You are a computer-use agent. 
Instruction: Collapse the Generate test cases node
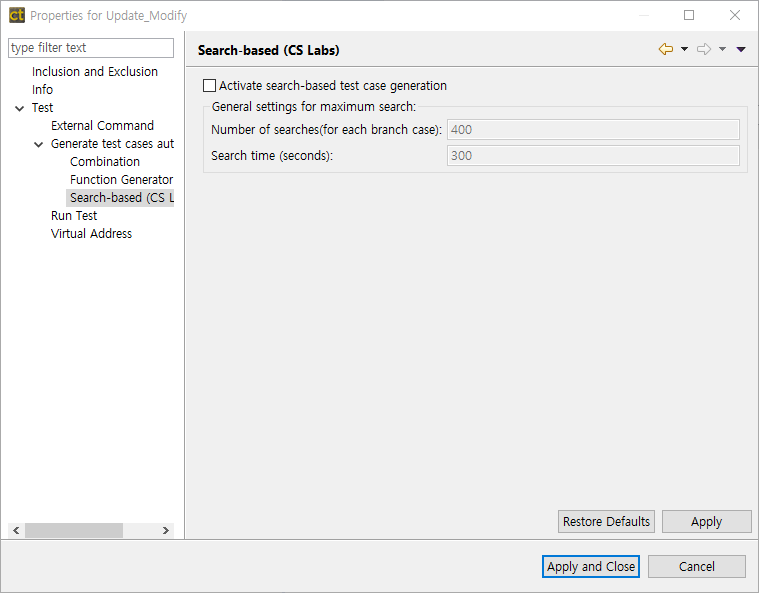tap(39, 144)
